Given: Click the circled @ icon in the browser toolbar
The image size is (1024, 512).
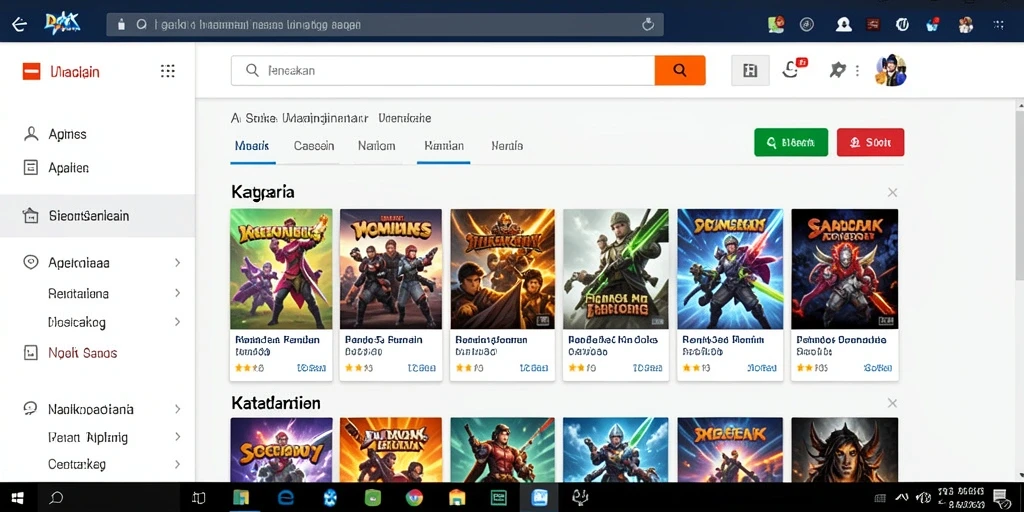Looking at the screenshot, I should (x=807, y=25).
